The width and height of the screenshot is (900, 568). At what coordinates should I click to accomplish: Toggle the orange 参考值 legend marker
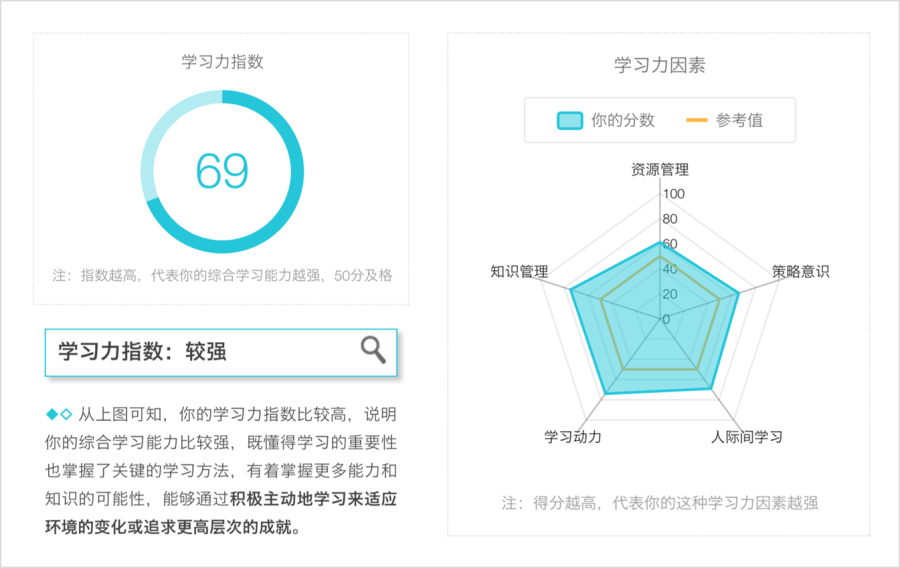click(x=696, y=120)
